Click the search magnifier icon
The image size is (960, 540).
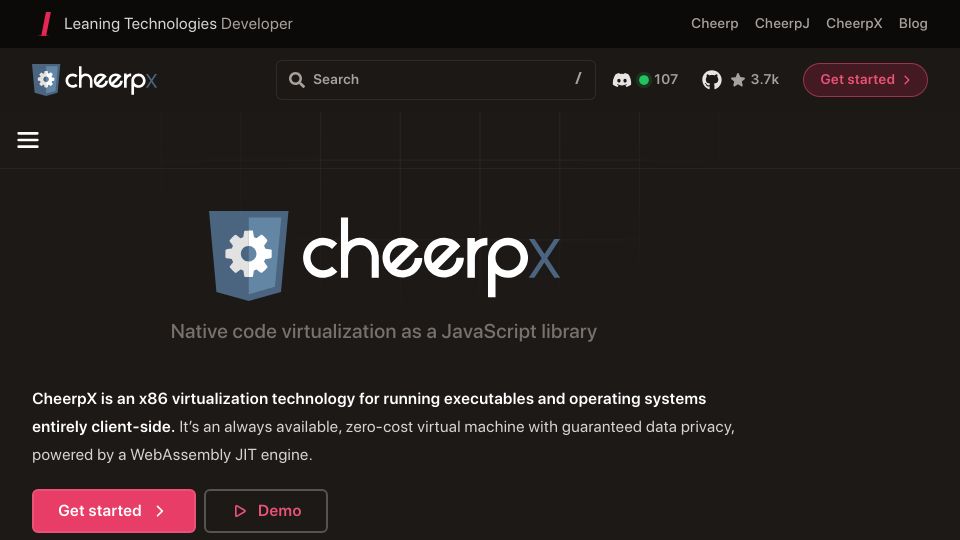click(297, 80)
